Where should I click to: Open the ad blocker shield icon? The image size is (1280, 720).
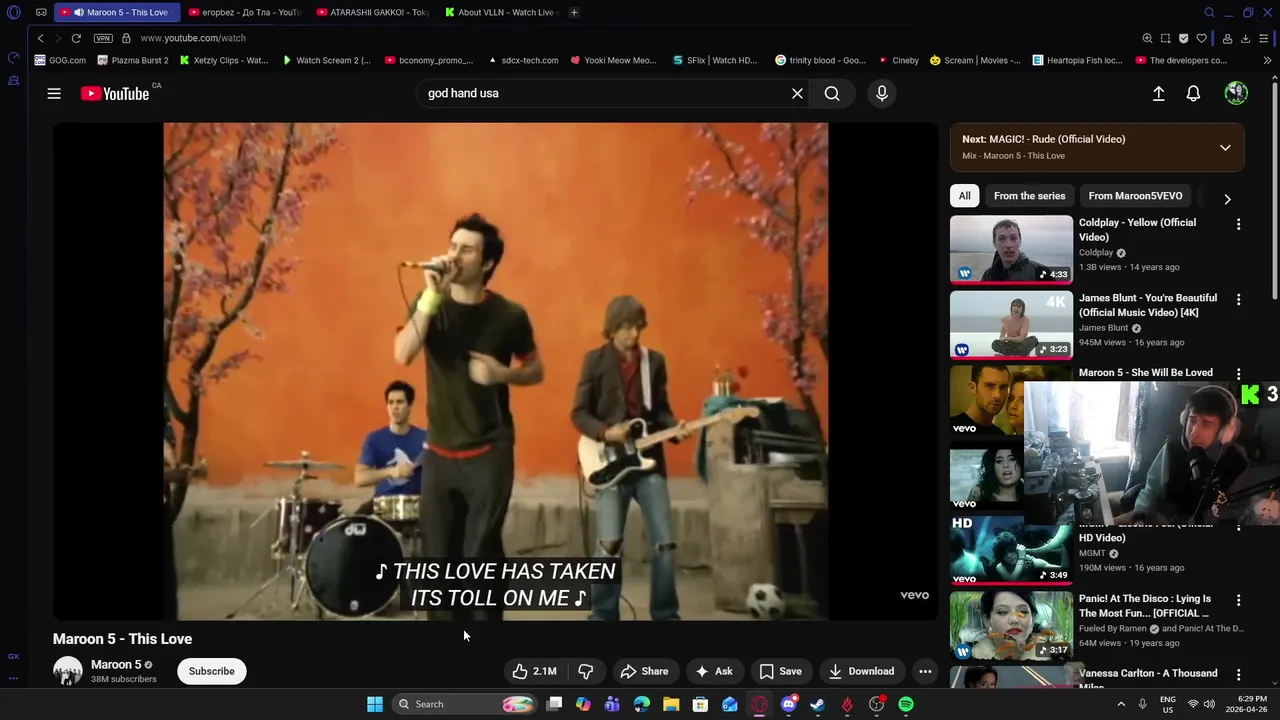(1183, 38)
